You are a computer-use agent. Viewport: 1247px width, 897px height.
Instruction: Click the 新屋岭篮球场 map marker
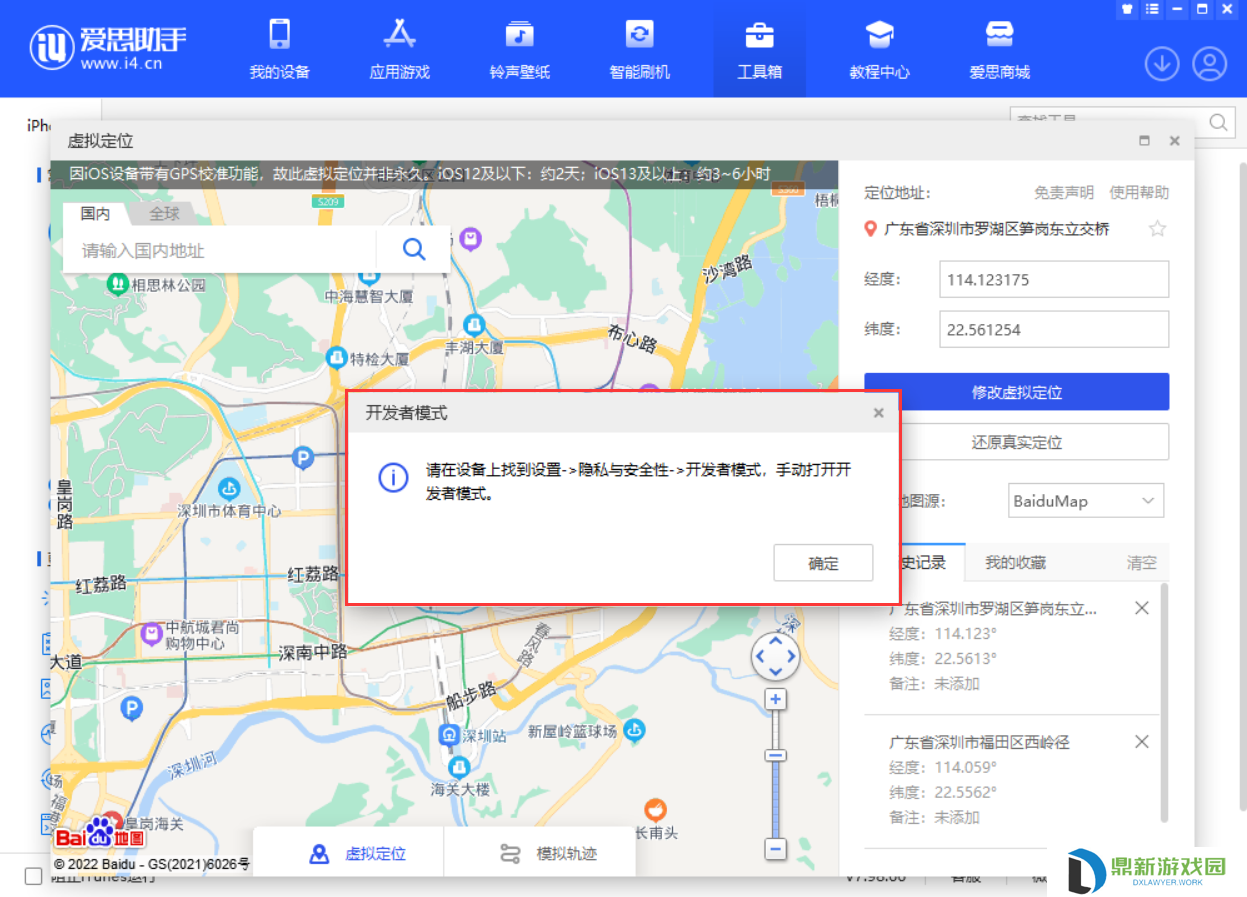point(634,731)
